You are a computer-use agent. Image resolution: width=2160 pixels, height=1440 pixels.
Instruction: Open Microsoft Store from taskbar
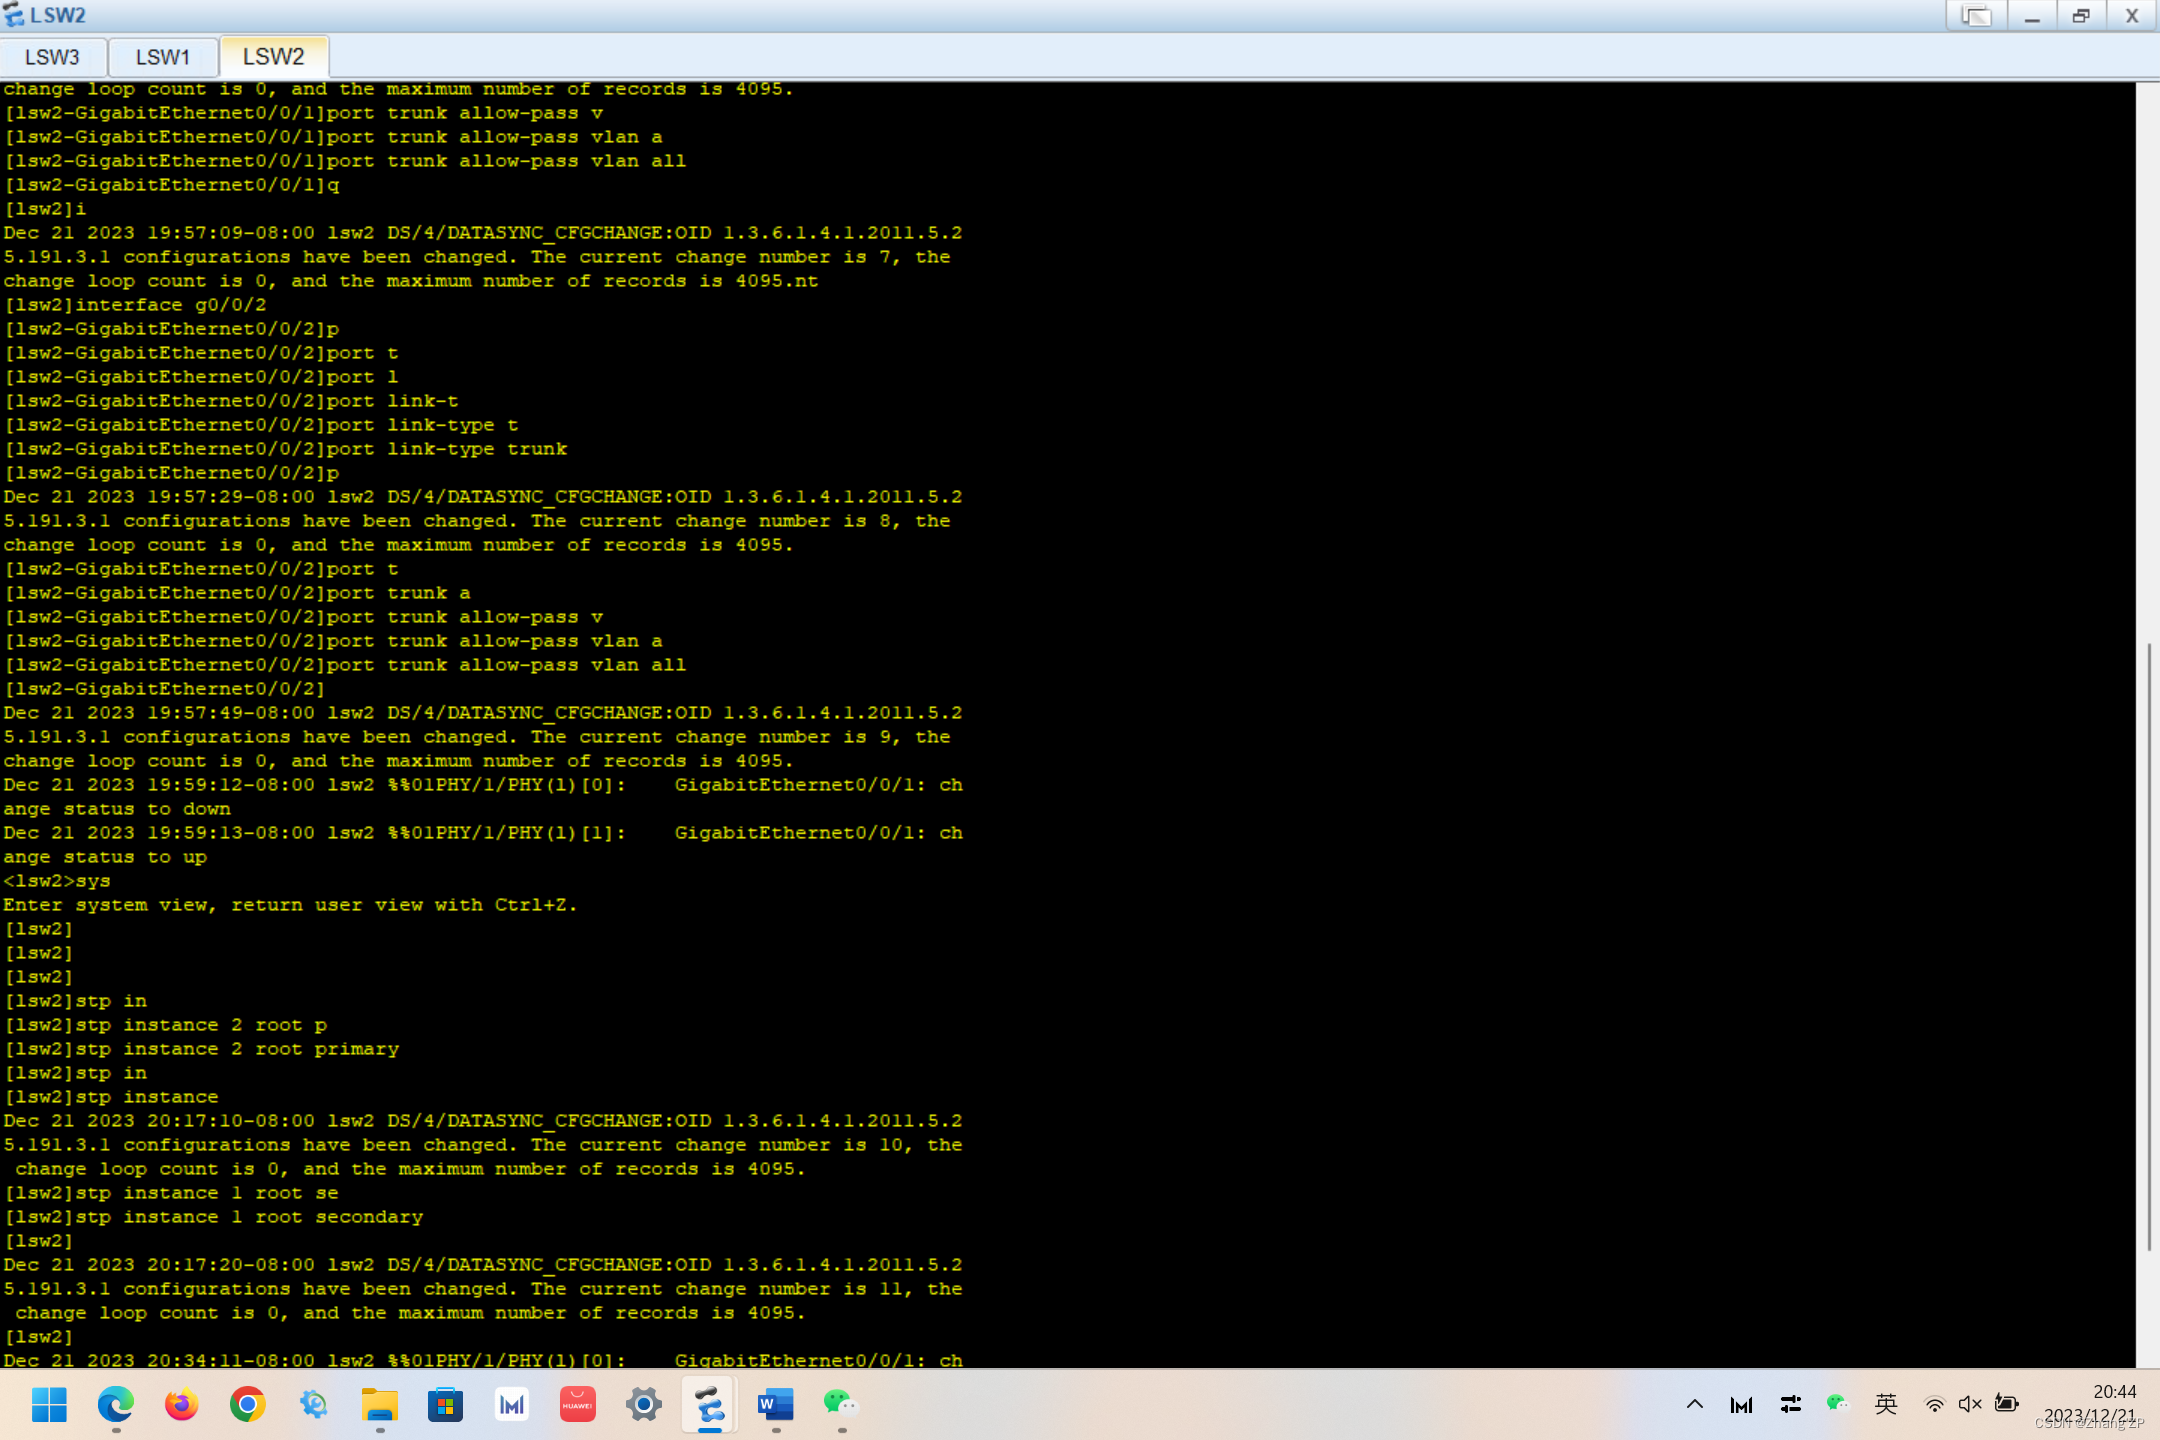pyautogui.click(x=445, y=1404)
